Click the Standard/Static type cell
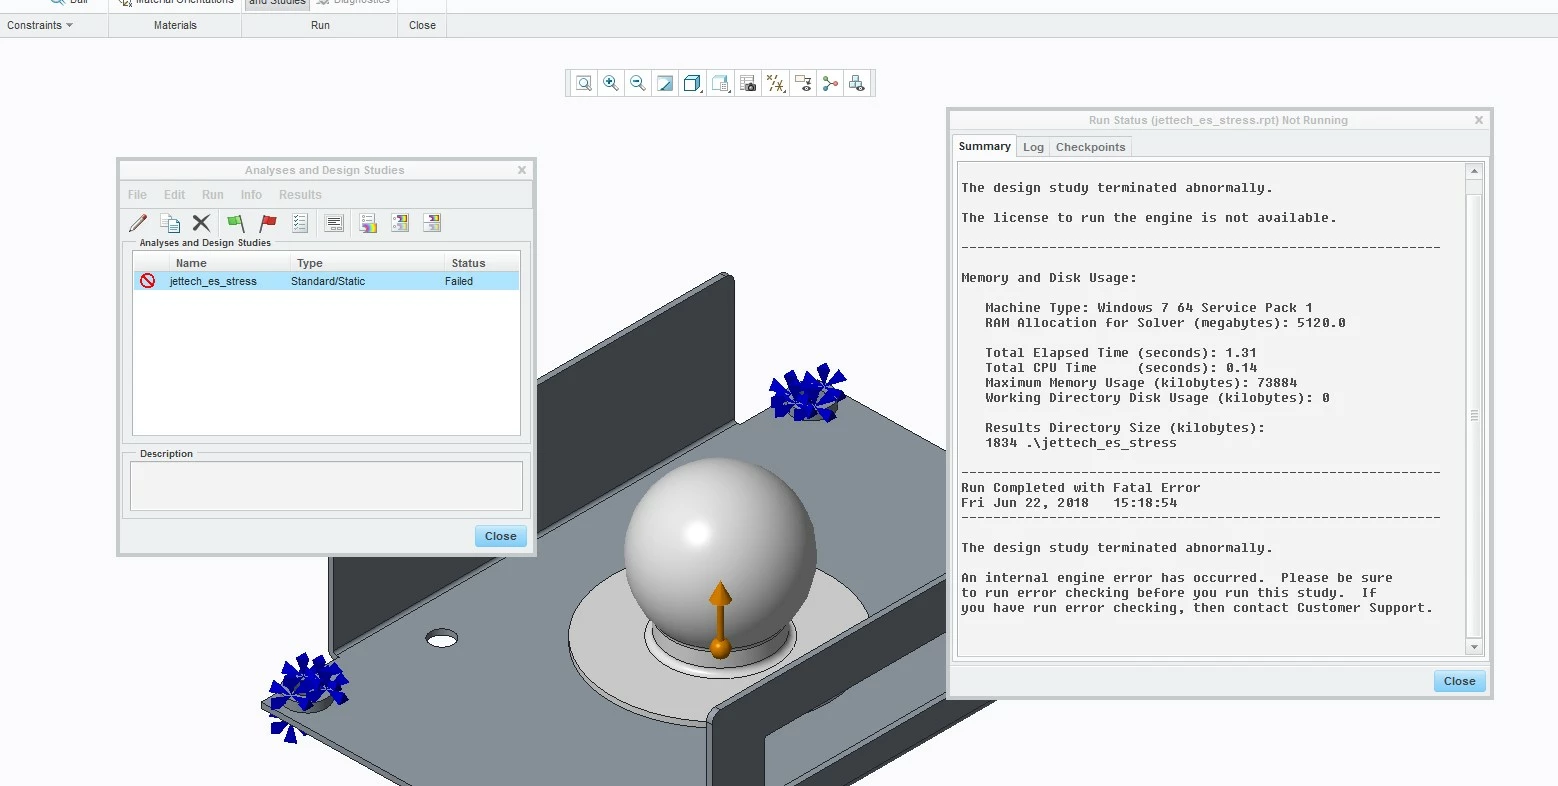The width and height of the screenshot is (1558, 786). pos(328,281)
